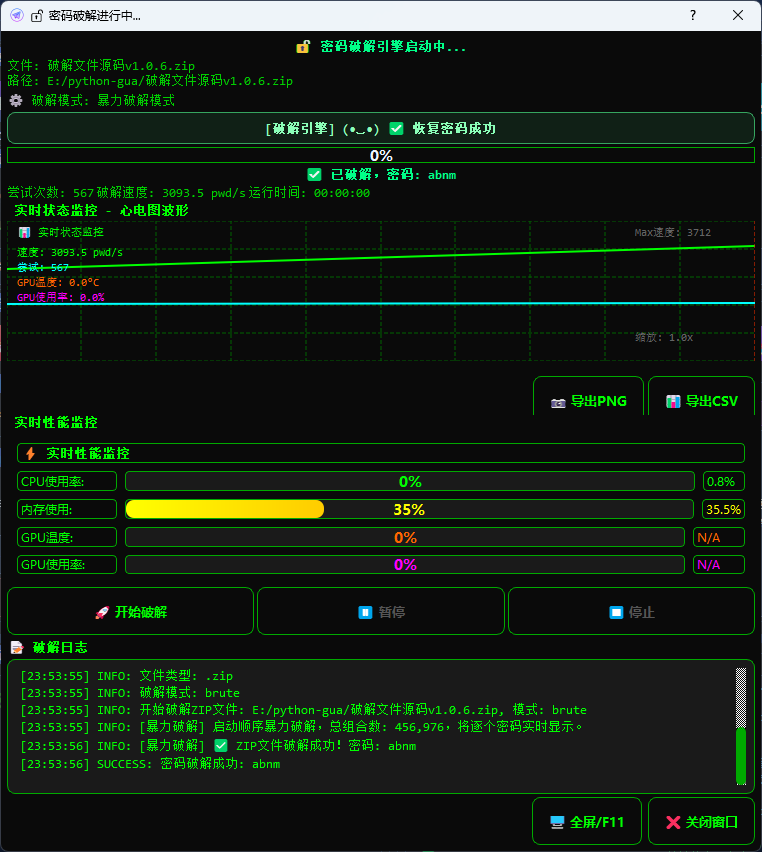Click the blue square icon on 停止

pos(616,612)
